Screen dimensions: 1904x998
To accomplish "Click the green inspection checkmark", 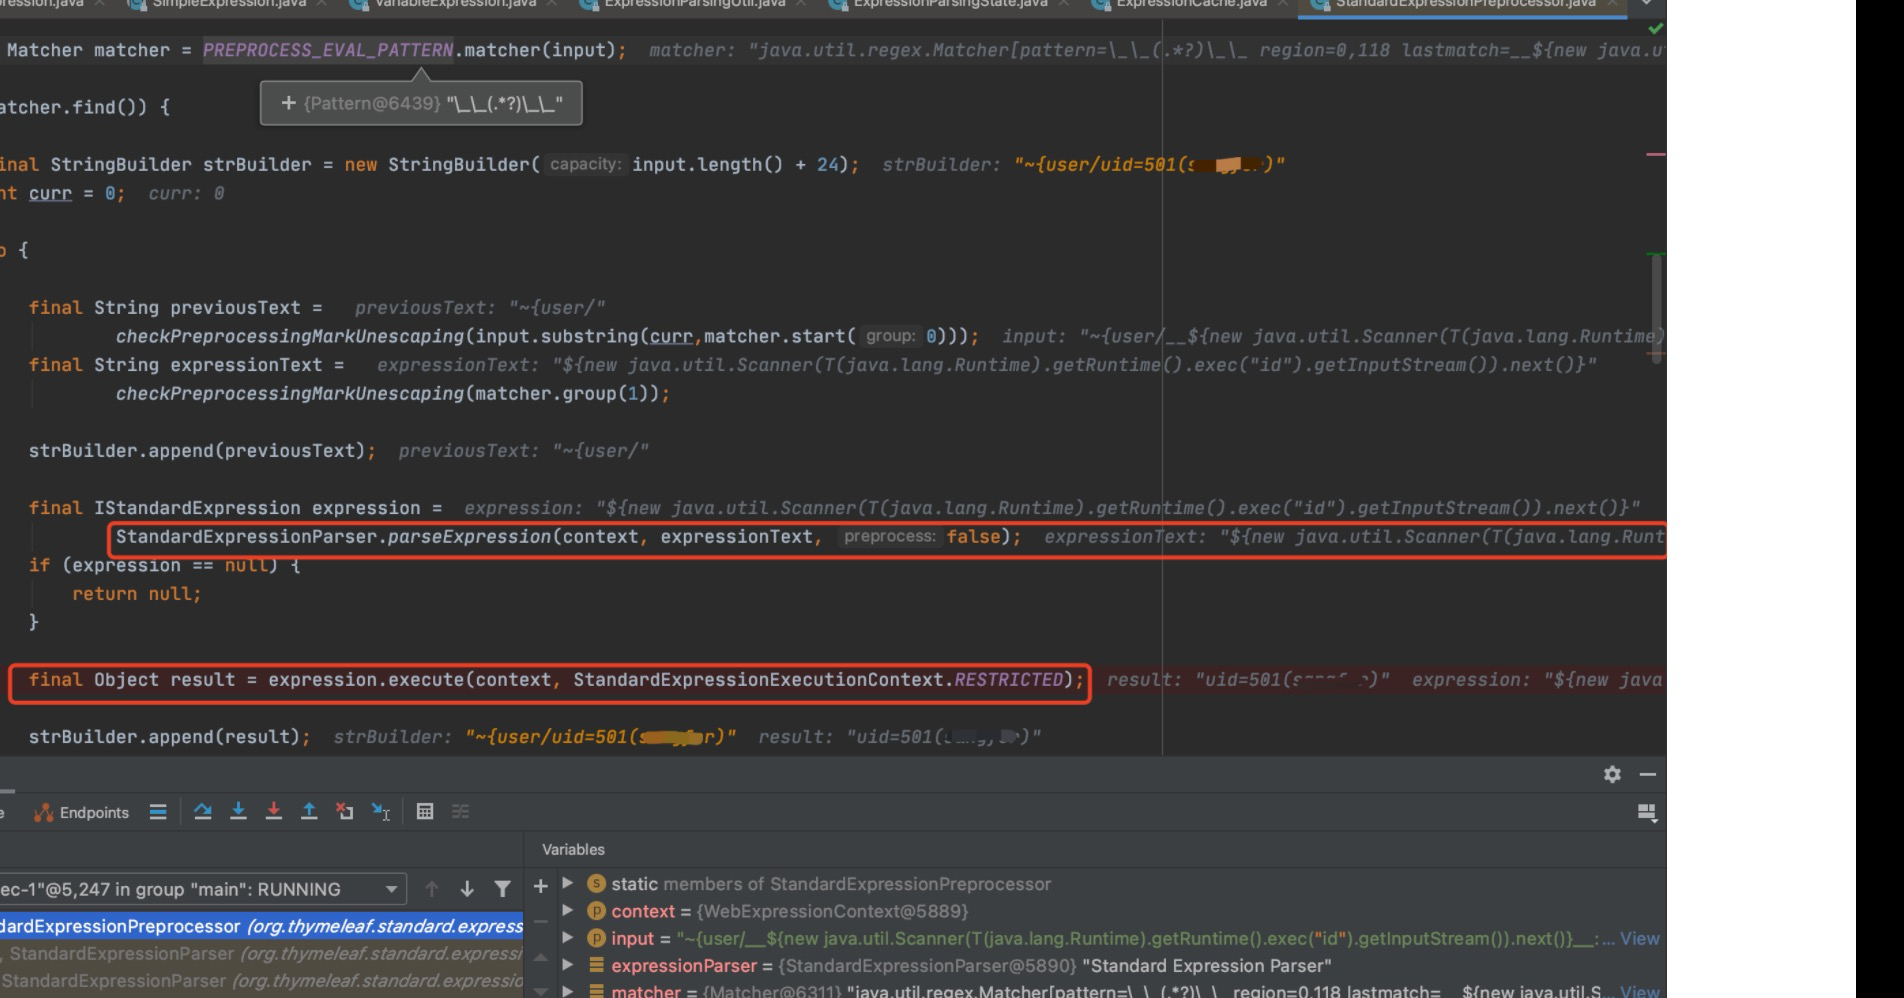I will pos(1655,28).
